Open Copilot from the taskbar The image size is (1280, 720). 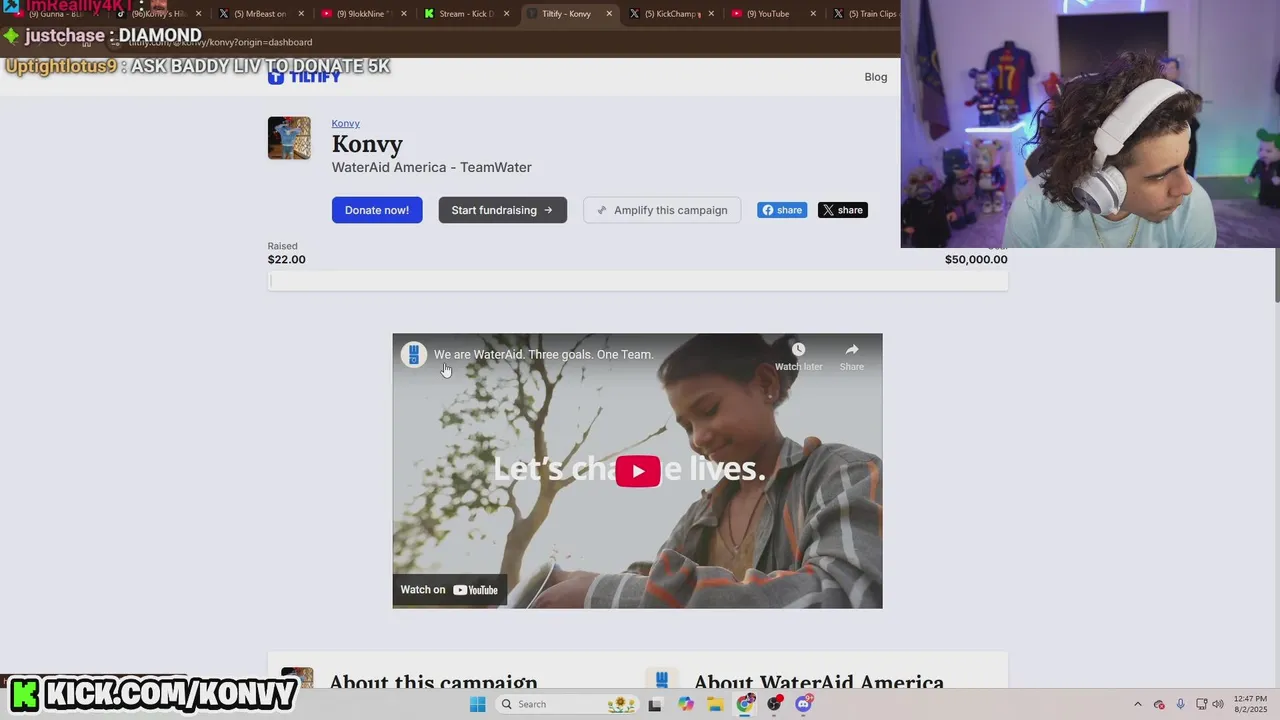coord(686,704)
